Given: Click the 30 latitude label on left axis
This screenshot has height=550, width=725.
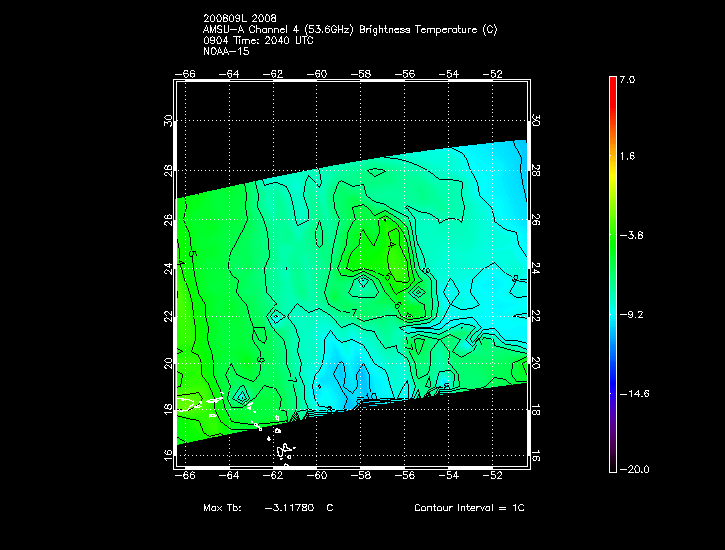Looking at the screenshot, I should pyautogui.click(x=169, y=120).
